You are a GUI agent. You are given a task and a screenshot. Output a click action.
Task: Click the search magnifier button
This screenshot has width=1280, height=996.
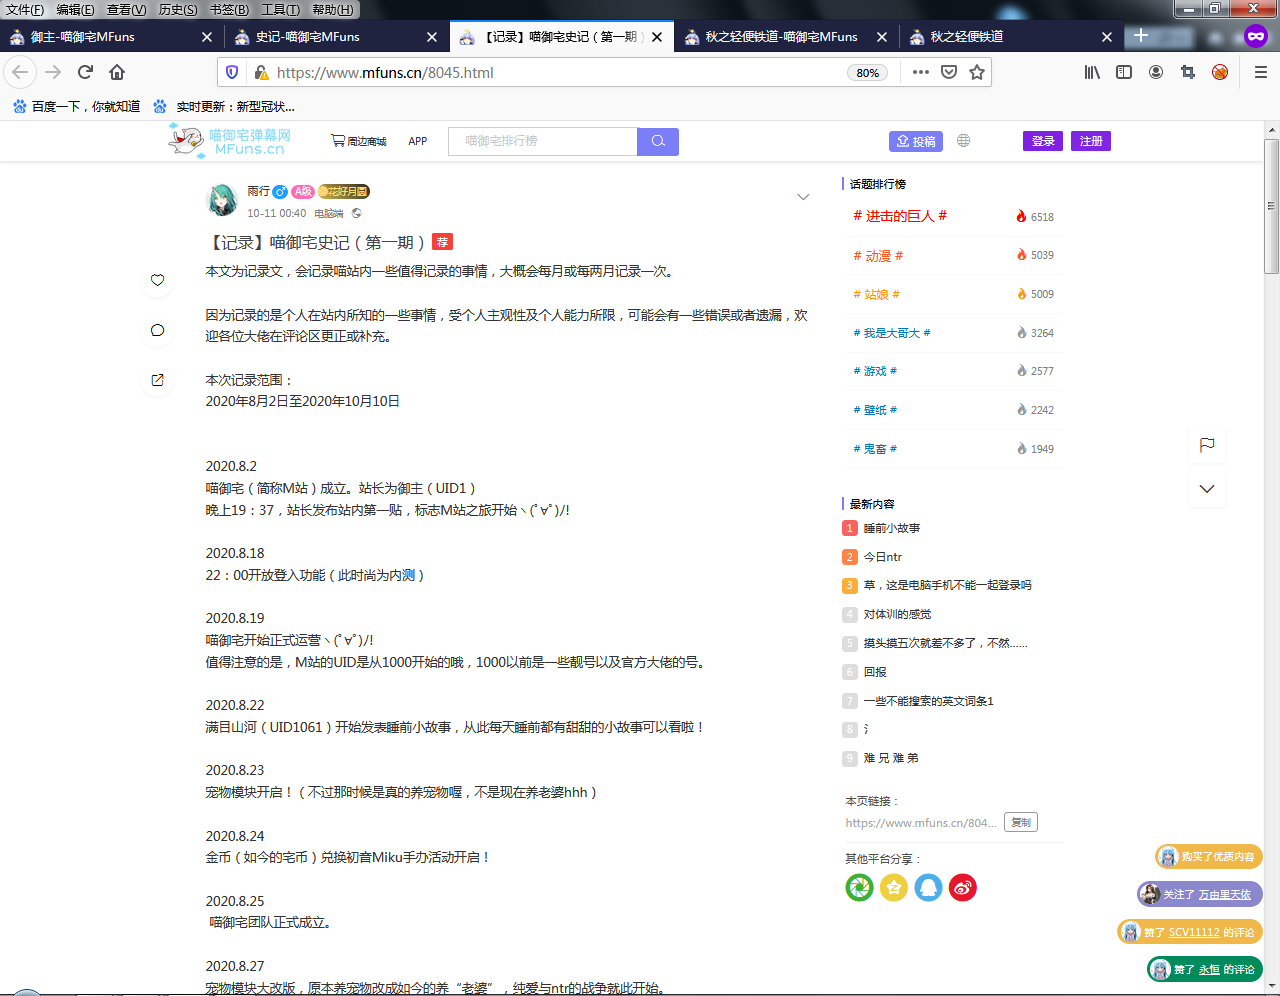coord(658,141)
